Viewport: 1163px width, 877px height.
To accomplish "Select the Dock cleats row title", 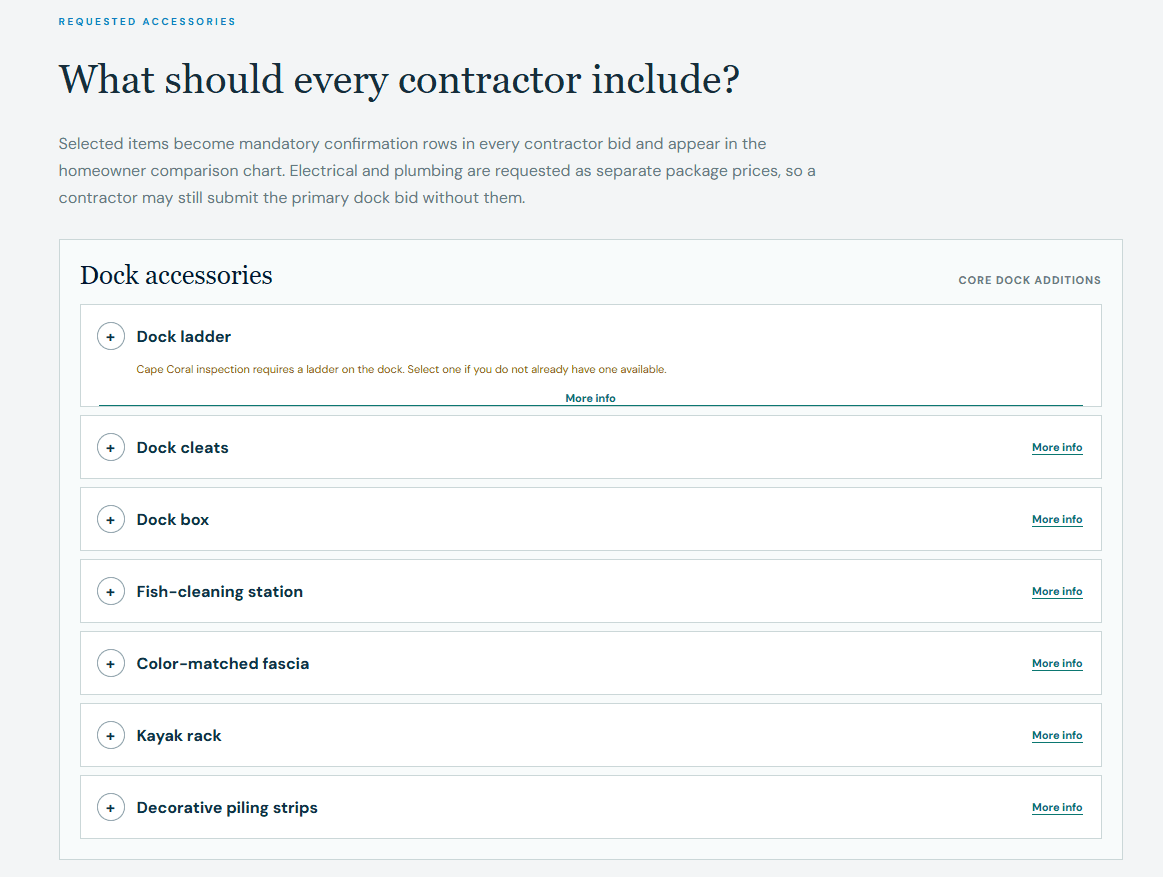I will coord(182,447).
